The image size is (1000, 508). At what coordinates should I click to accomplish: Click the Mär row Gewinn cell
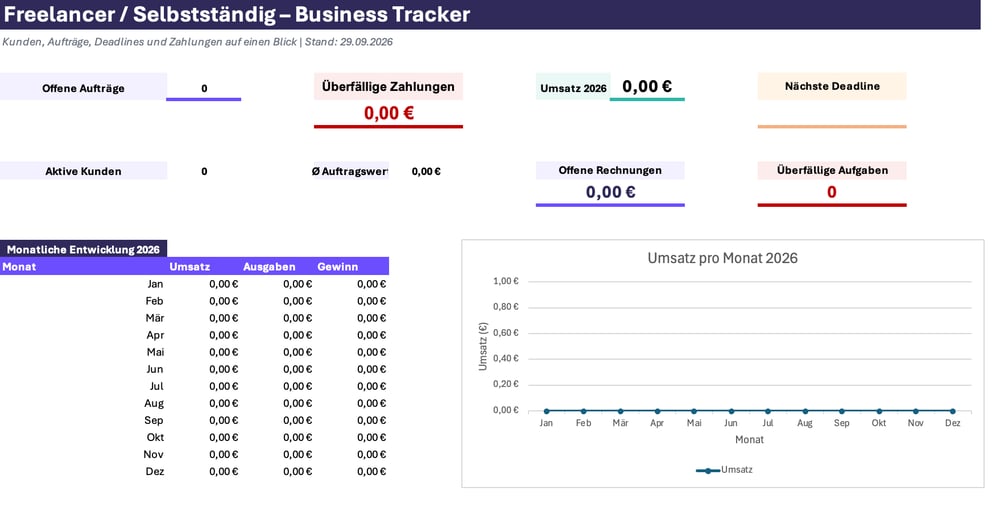(352, 317)
